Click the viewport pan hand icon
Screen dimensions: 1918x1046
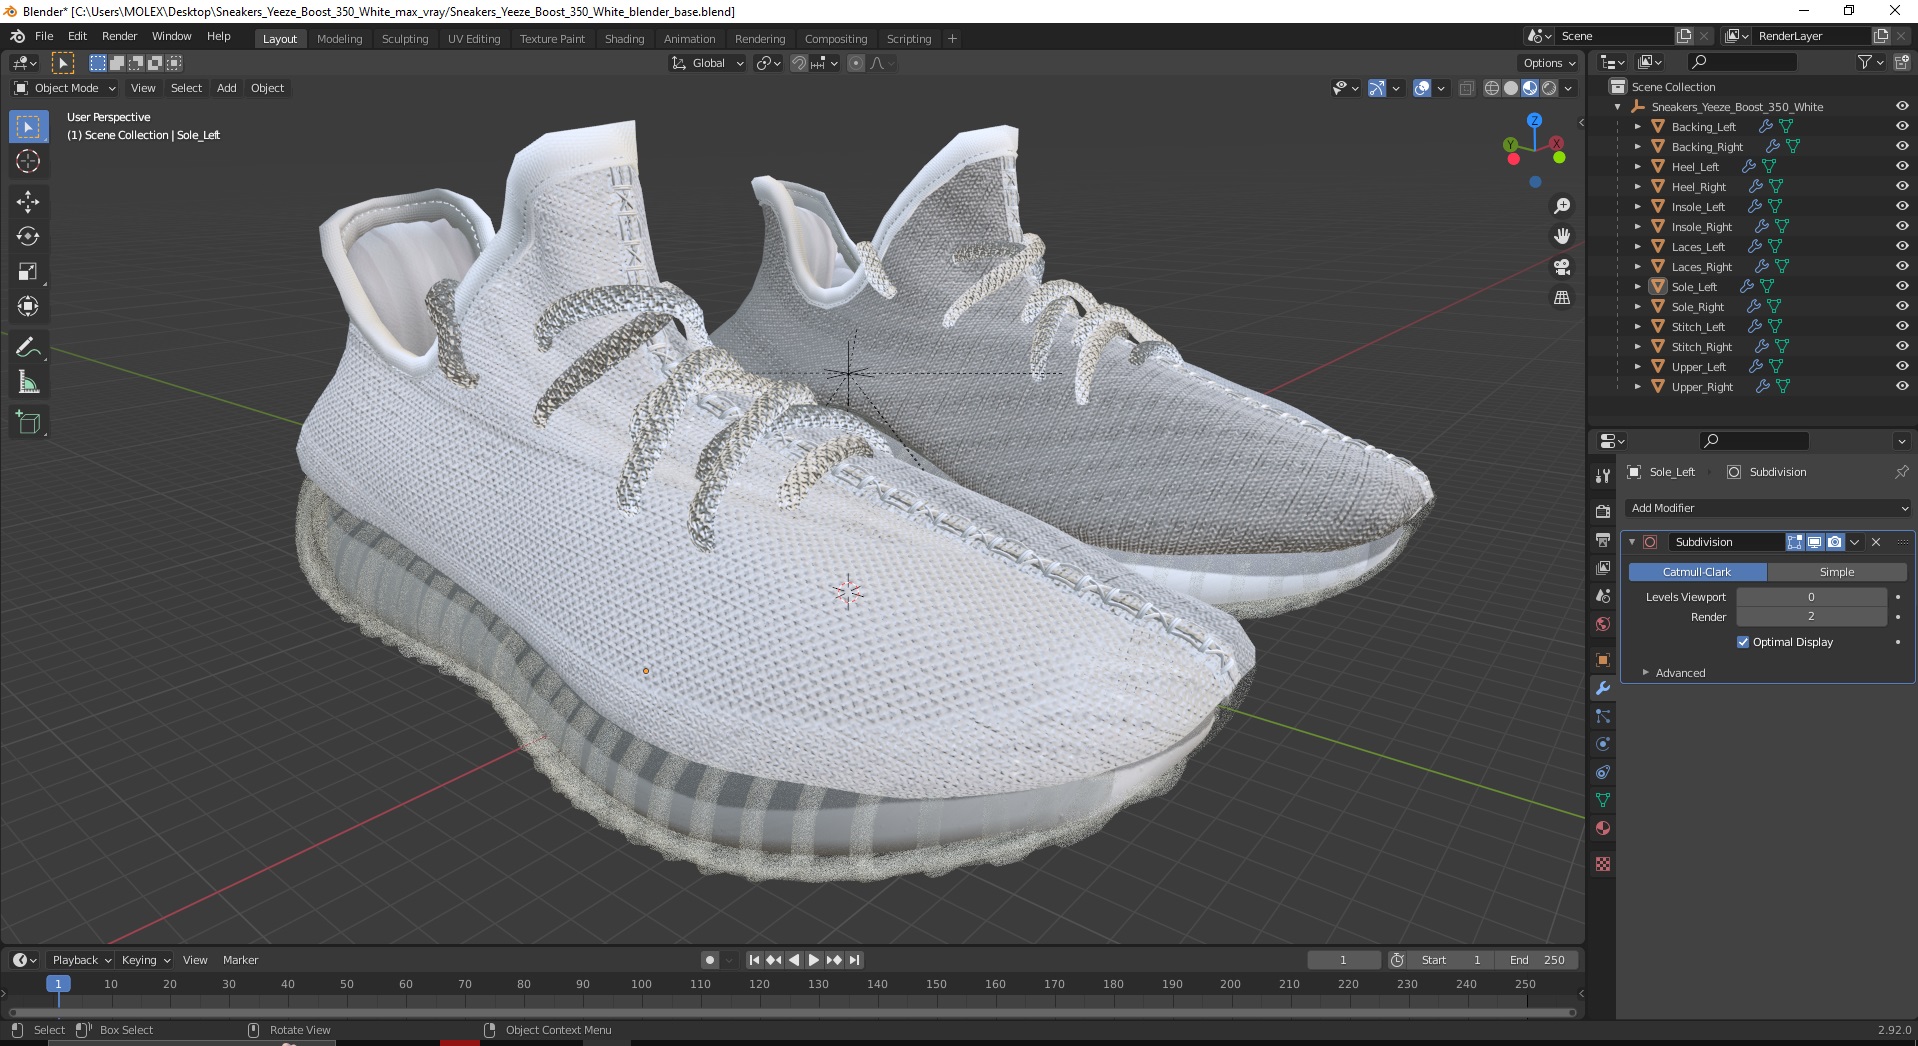pyautogui.click(x=1561, y=236)
